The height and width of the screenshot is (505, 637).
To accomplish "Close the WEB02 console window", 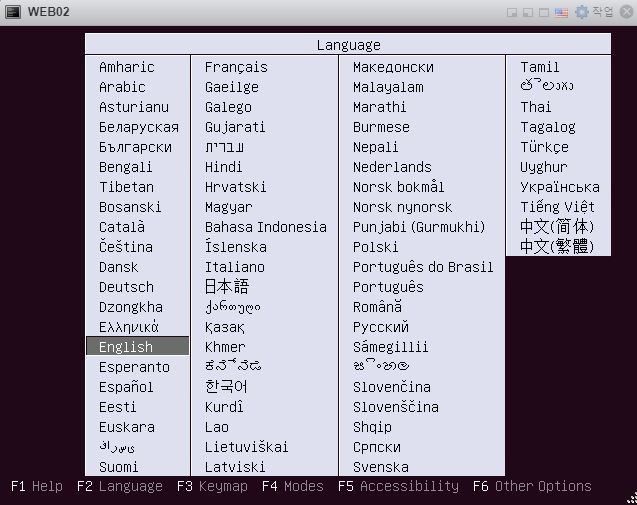I will pos(626,12).
